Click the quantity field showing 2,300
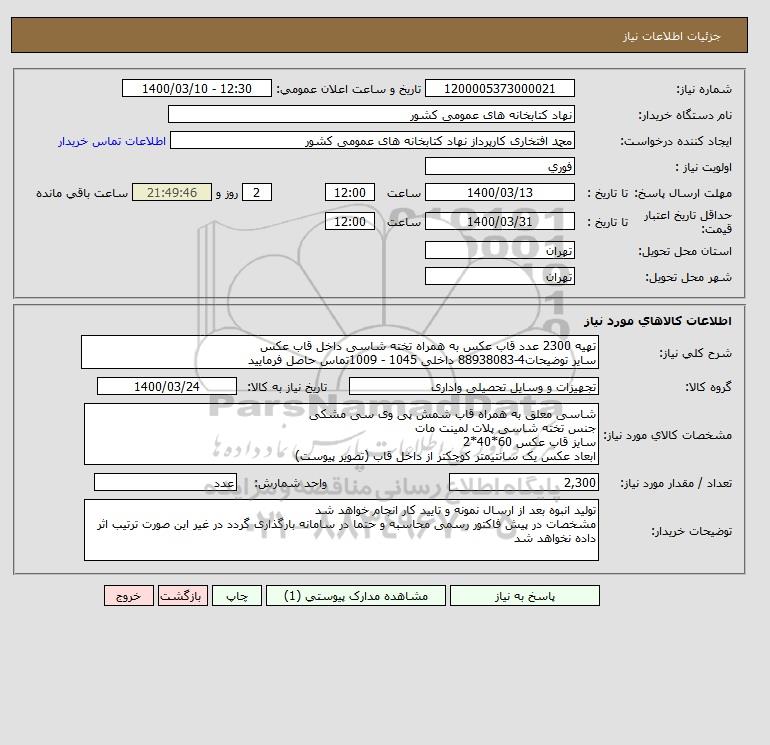Screen dimensions: 770x745 (x=523, y=483)
